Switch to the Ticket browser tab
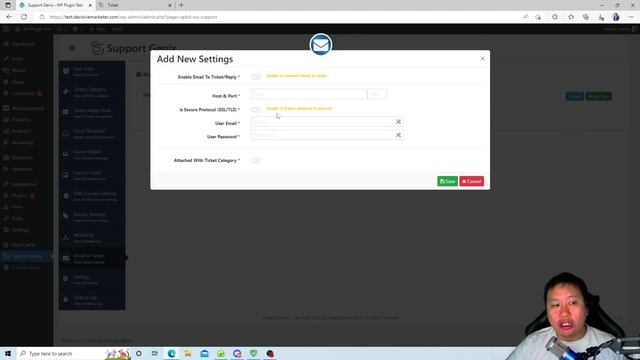This screenshot has width=640, height=360. point(135,5)
